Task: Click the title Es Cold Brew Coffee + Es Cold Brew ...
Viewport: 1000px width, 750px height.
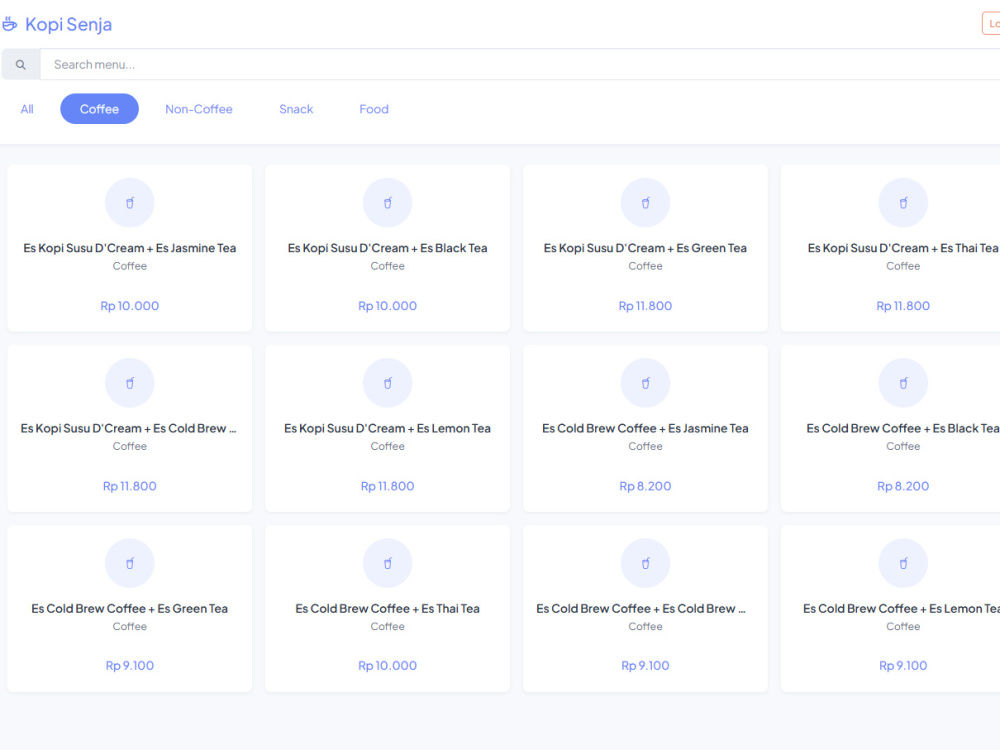Action: coord(642,608)
